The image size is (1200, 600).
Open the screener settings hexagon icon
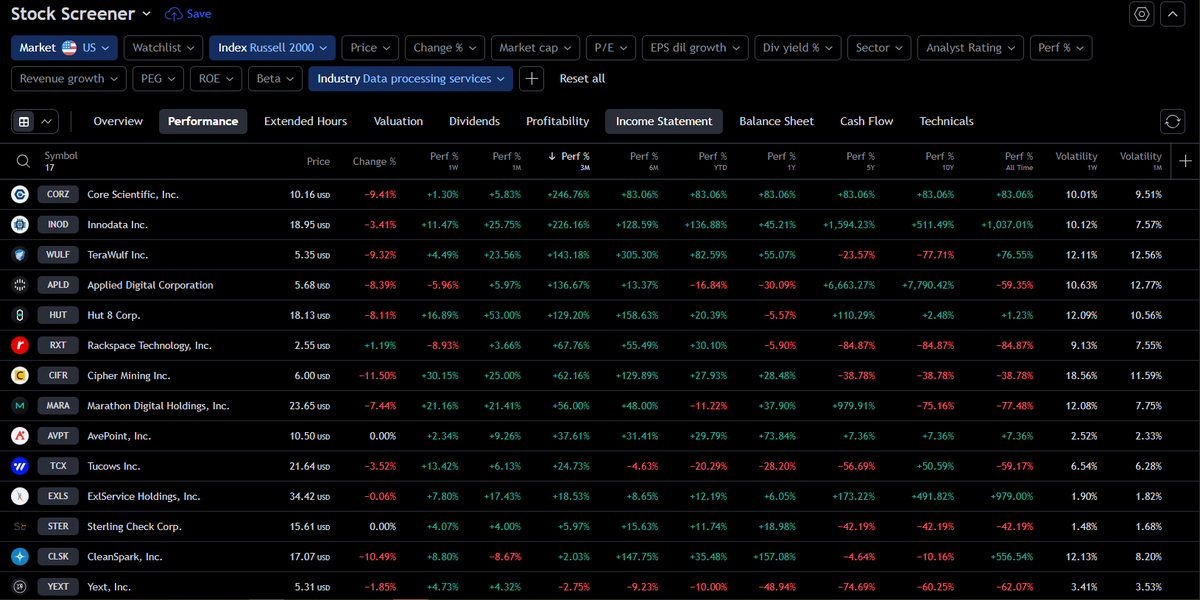1142,14
